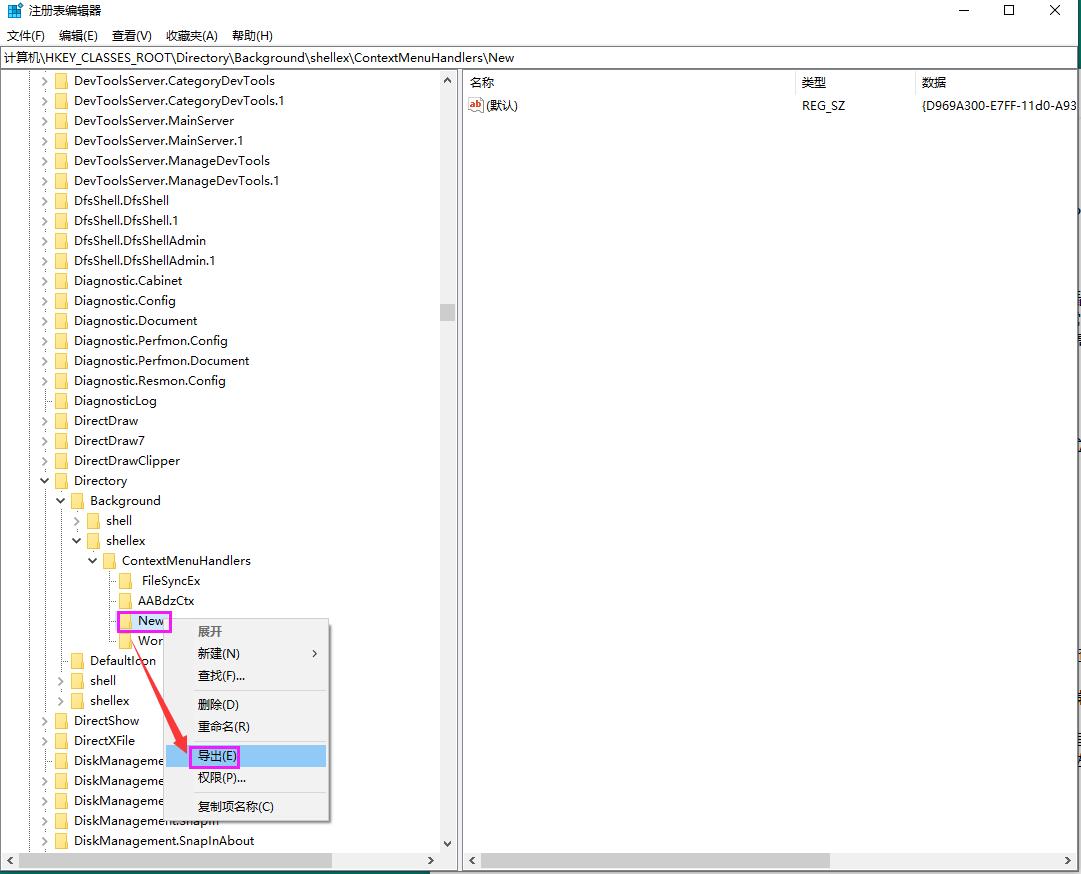
Task: Select the DevToolsServer.ManageDevTools.1 key
Action: [x=176, y=181]
